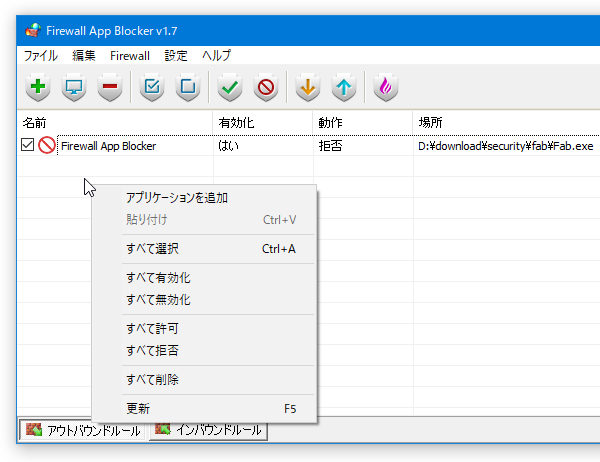Click the orange down arrow toolbar icon
The height and width of the screenshot is (462, 600).
308,87
